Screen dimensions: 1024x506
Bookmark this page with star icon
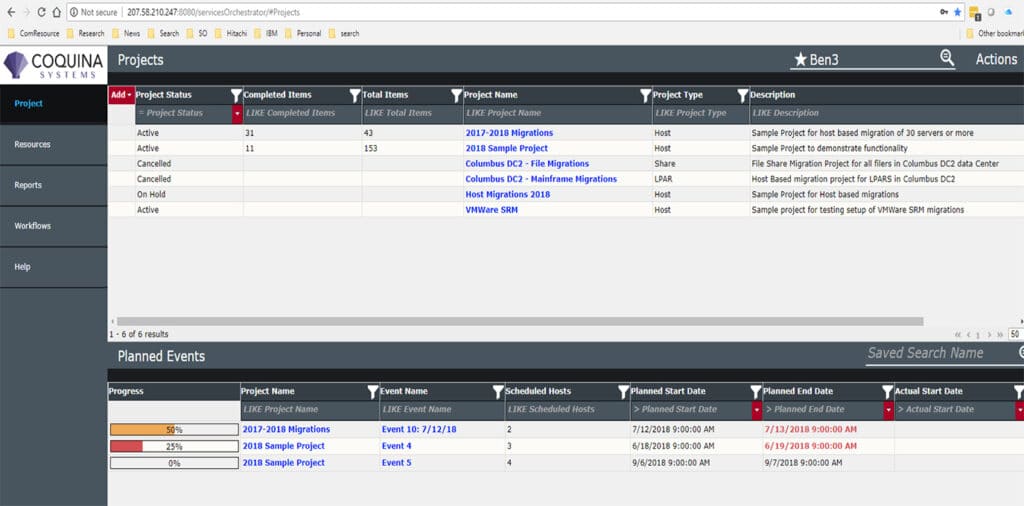coord(957,12)
